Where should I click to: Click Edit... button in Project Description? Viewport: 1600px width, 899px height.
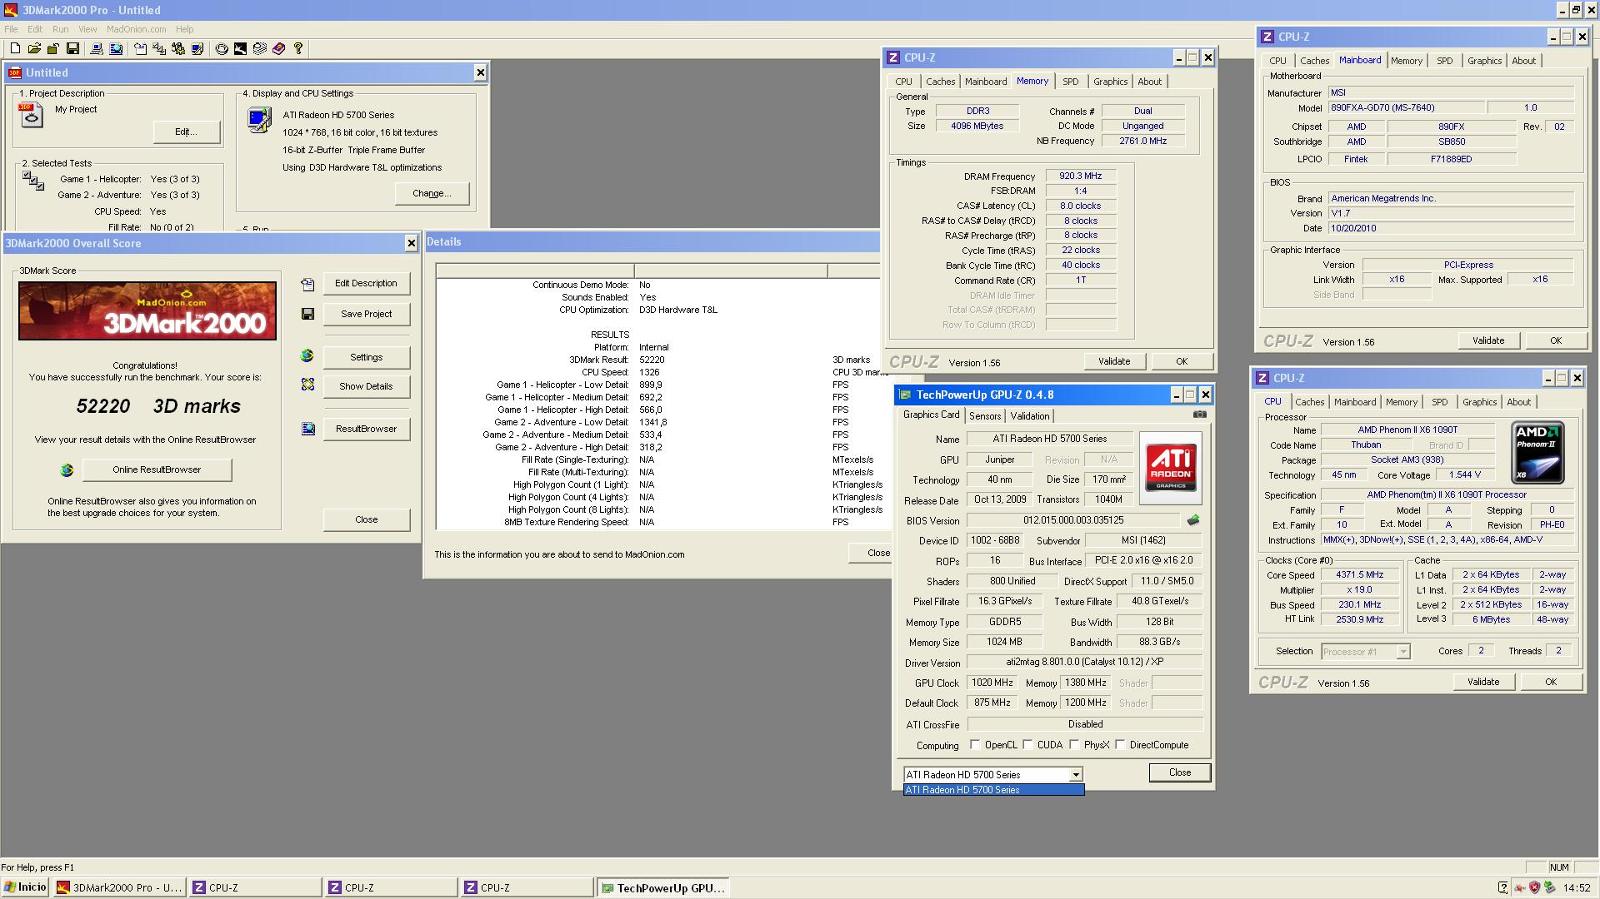(186, 132)
